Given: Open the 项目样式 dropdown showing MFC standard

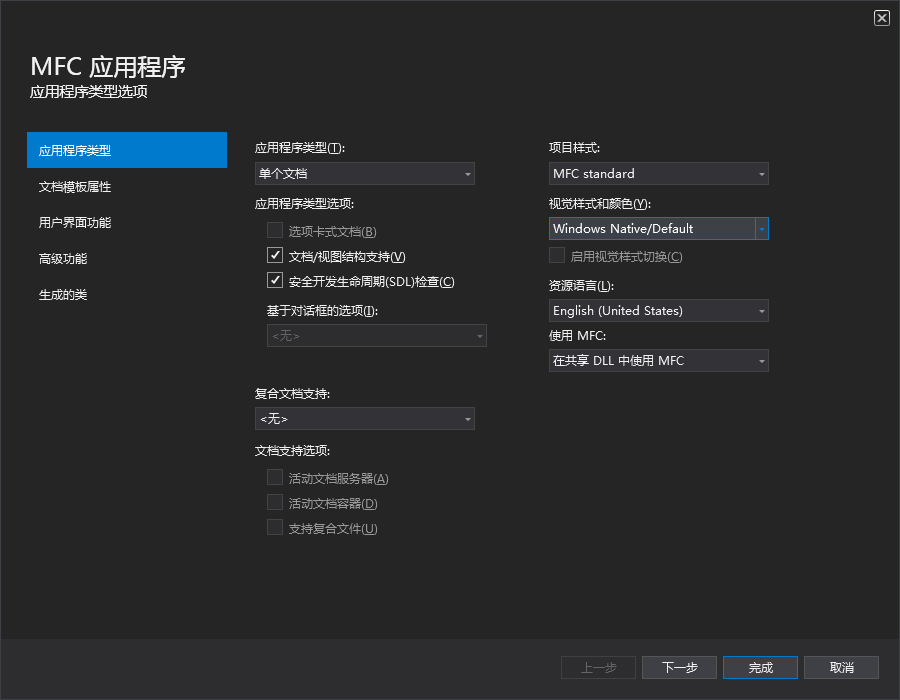Looking at the screenshot, I should tap(658, 173).
